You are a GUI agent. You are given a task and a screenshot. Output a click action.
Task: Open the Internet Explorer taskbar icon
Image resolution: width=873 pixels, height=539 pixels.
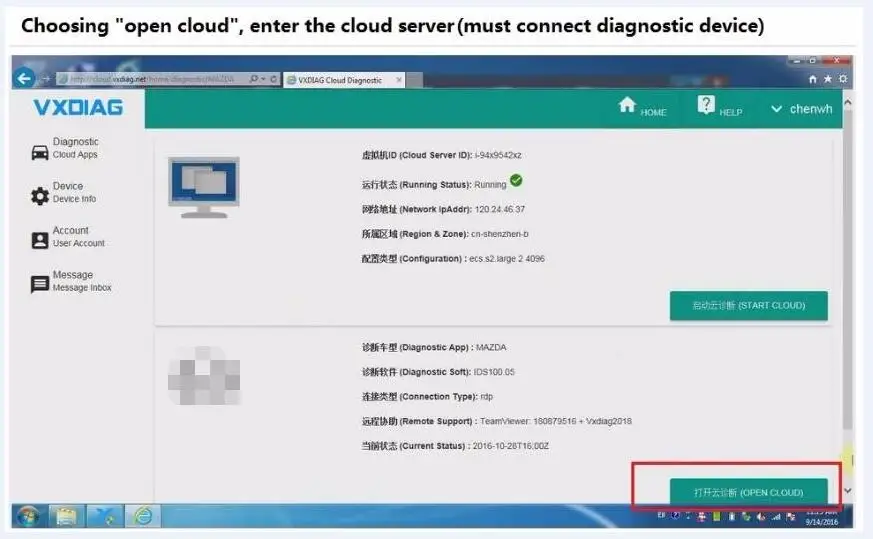[143, 516]
